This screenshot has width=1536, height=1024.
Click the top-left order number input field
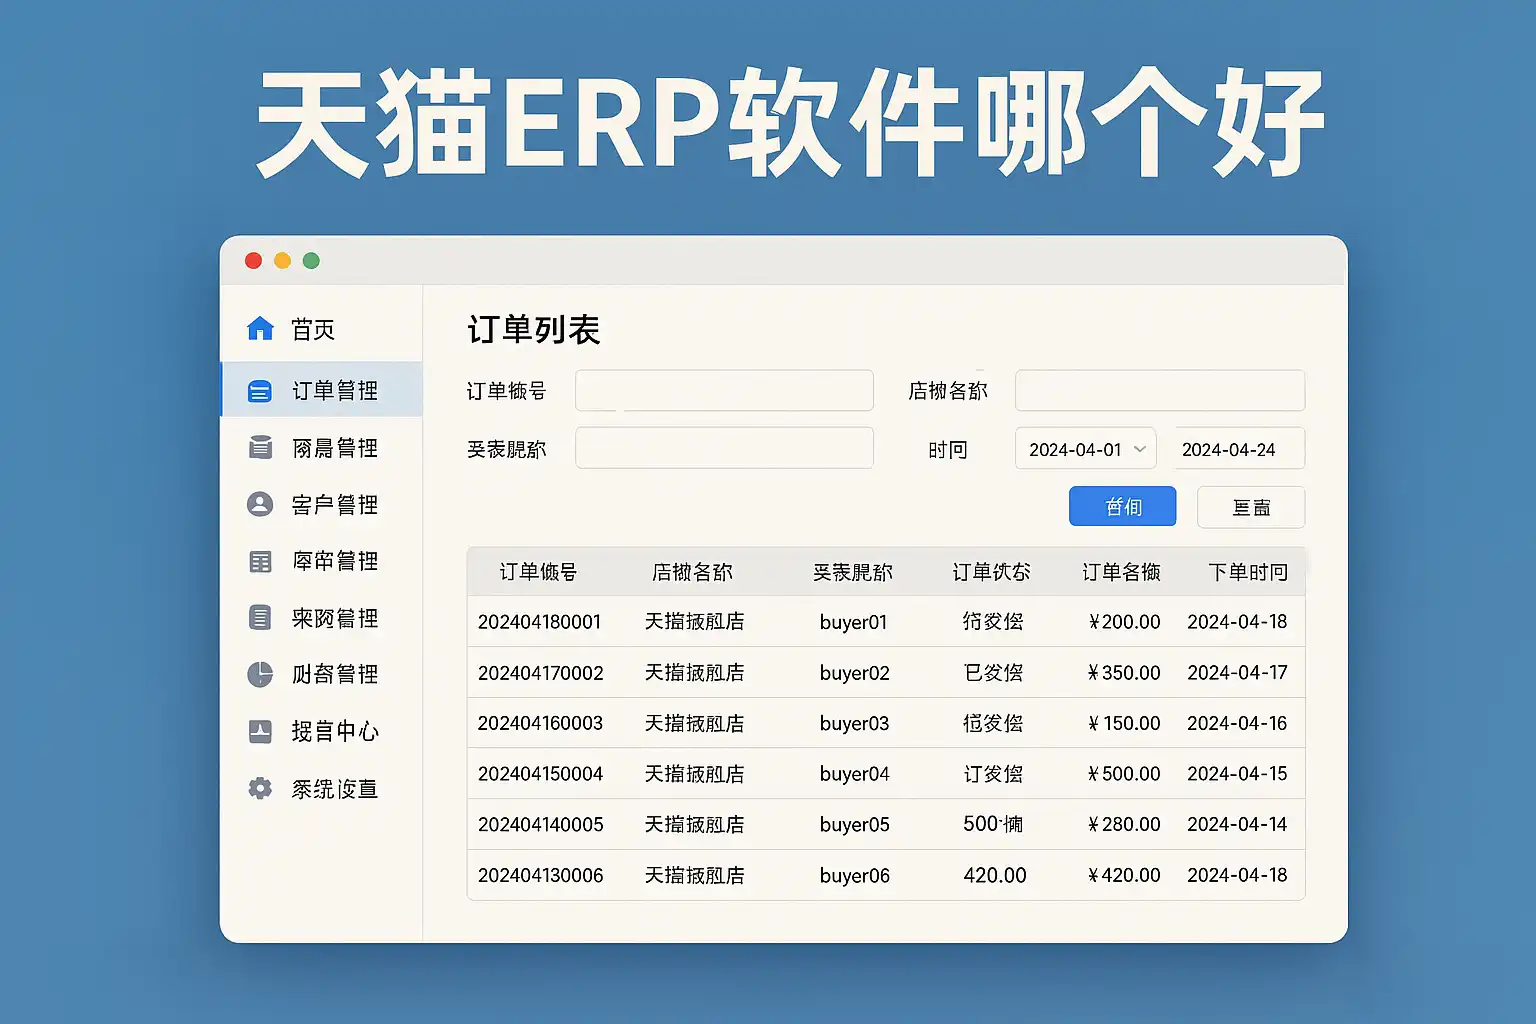(724, 390)
